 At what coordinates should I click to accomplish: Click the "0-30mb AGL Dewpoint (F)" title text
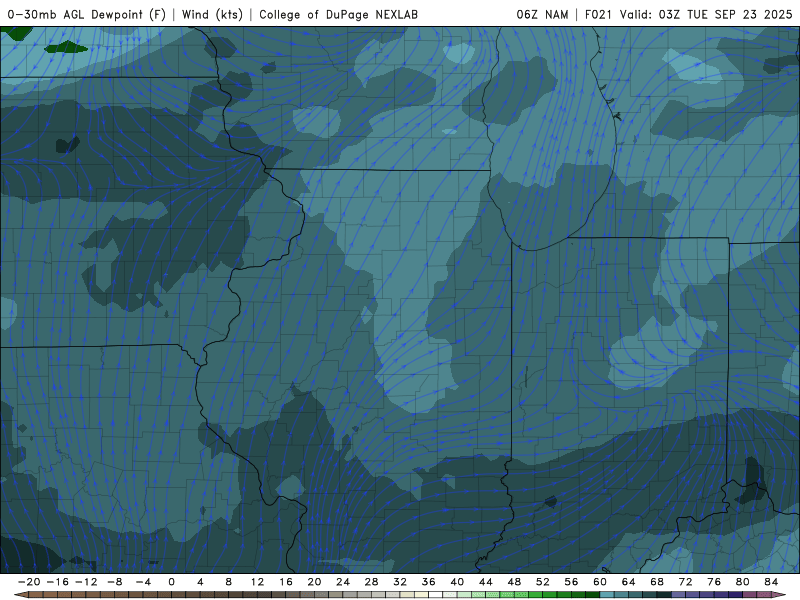tap(87, 14)
